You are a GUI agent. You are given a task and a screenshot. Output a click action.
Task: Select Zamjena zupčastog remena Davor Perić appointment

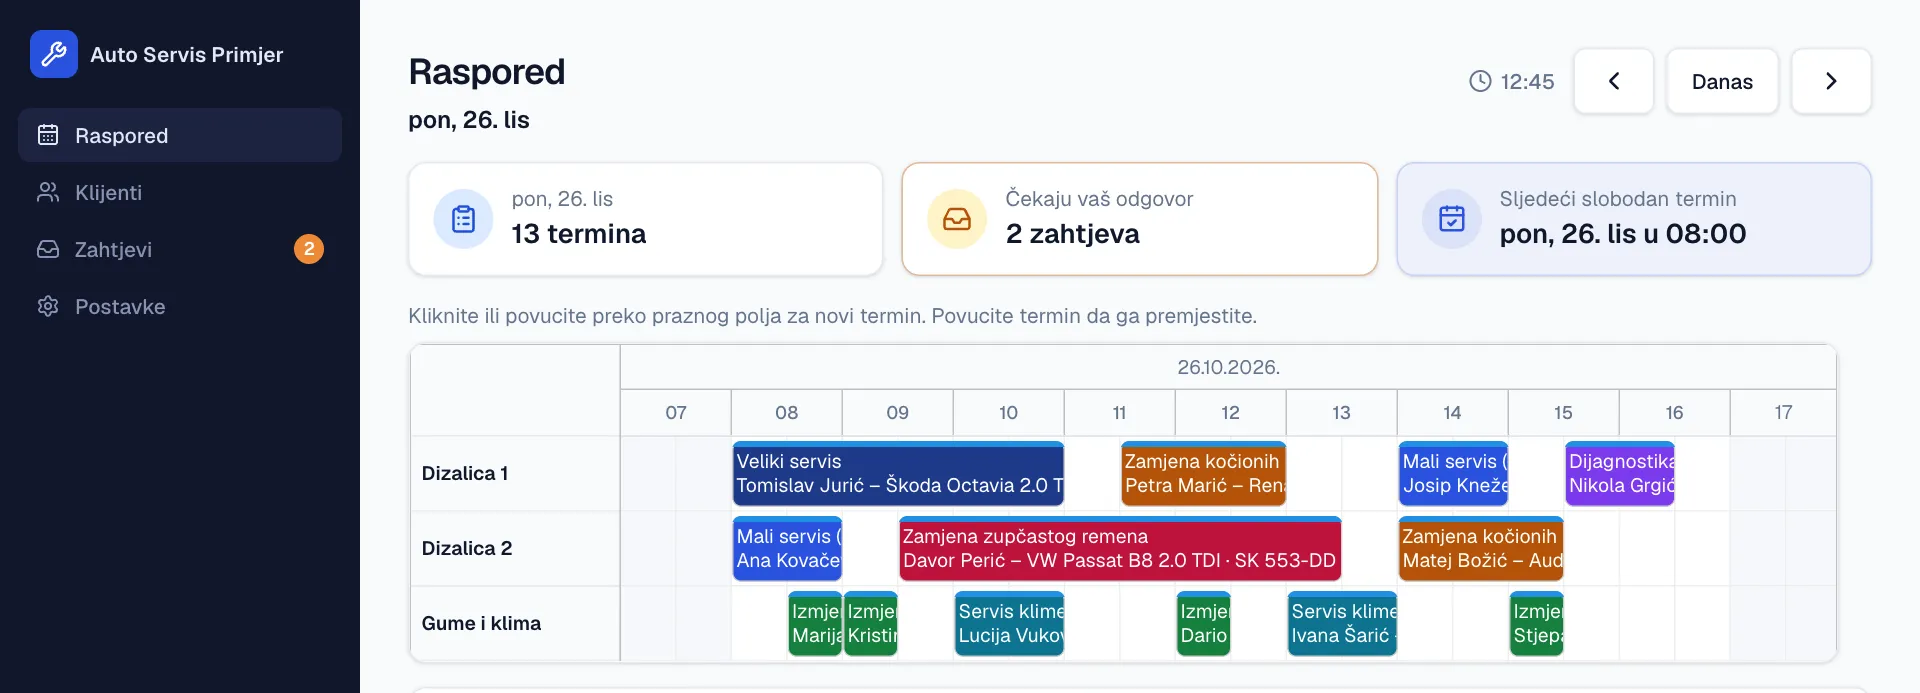point(1120,548)
